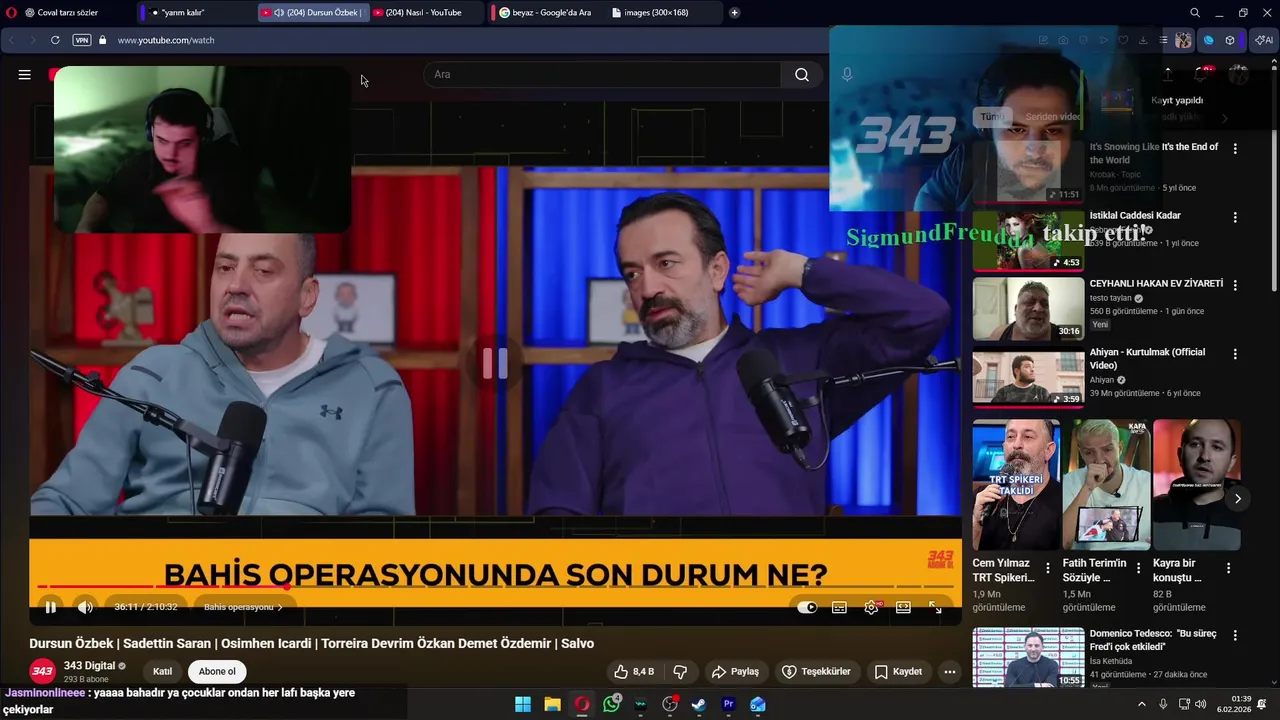Show hidden system tray icons chevron
This screenshot has width=1280, height=720.
point(1142,704)
